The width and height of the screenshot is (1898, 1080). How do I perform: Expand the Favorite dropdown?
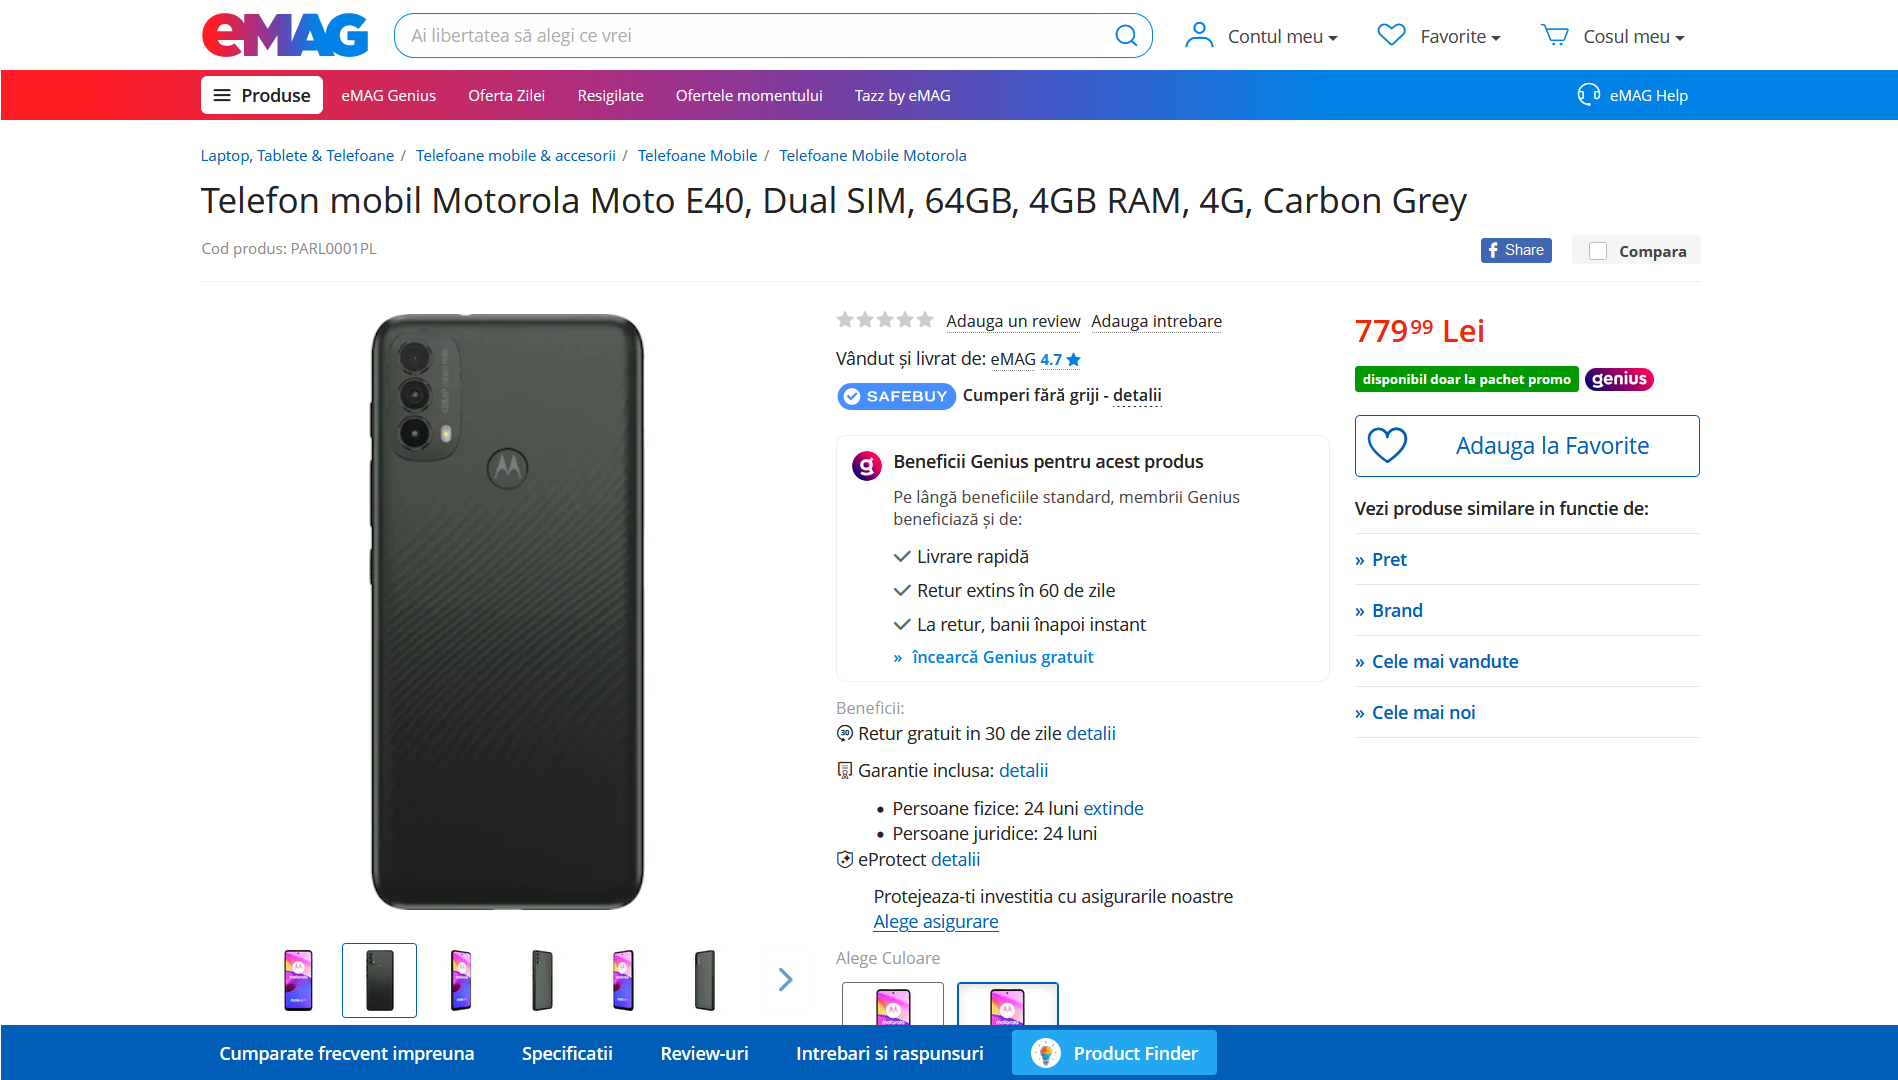tap(1439, 36)
